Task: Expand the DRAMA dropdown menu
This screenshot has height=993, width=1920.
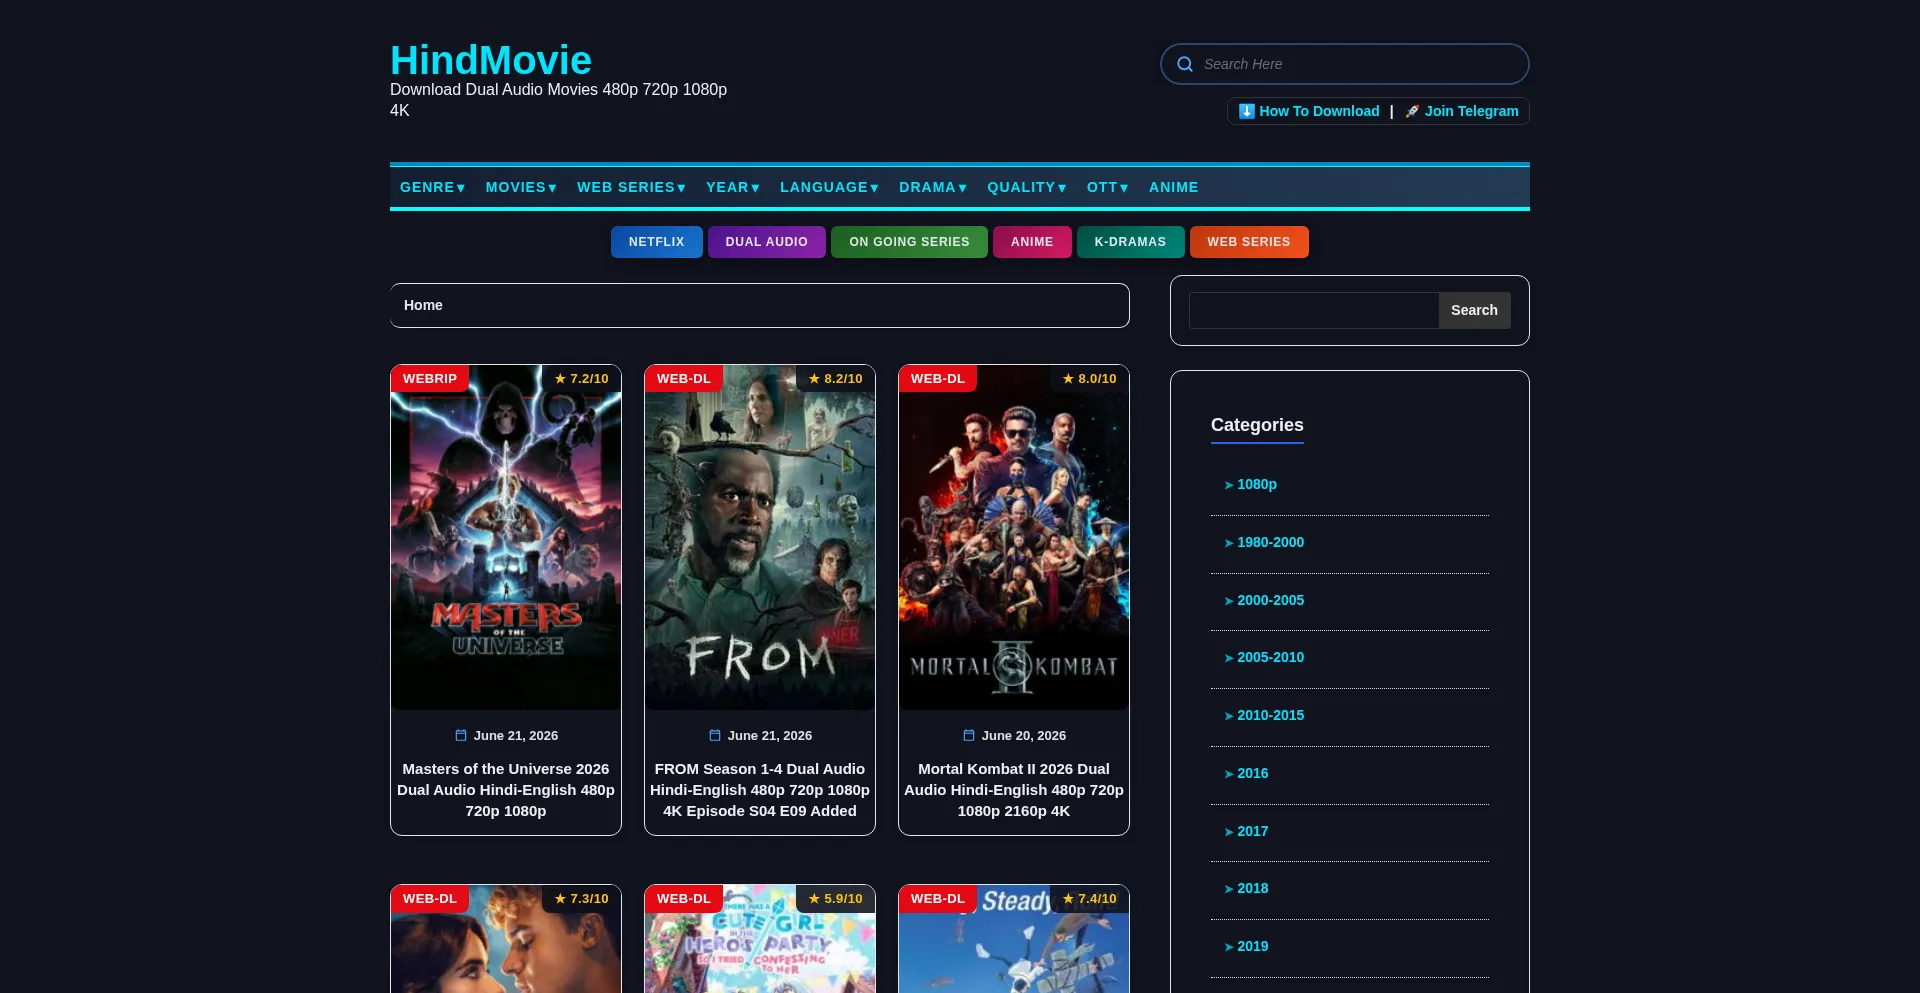Action: point(933,187)
